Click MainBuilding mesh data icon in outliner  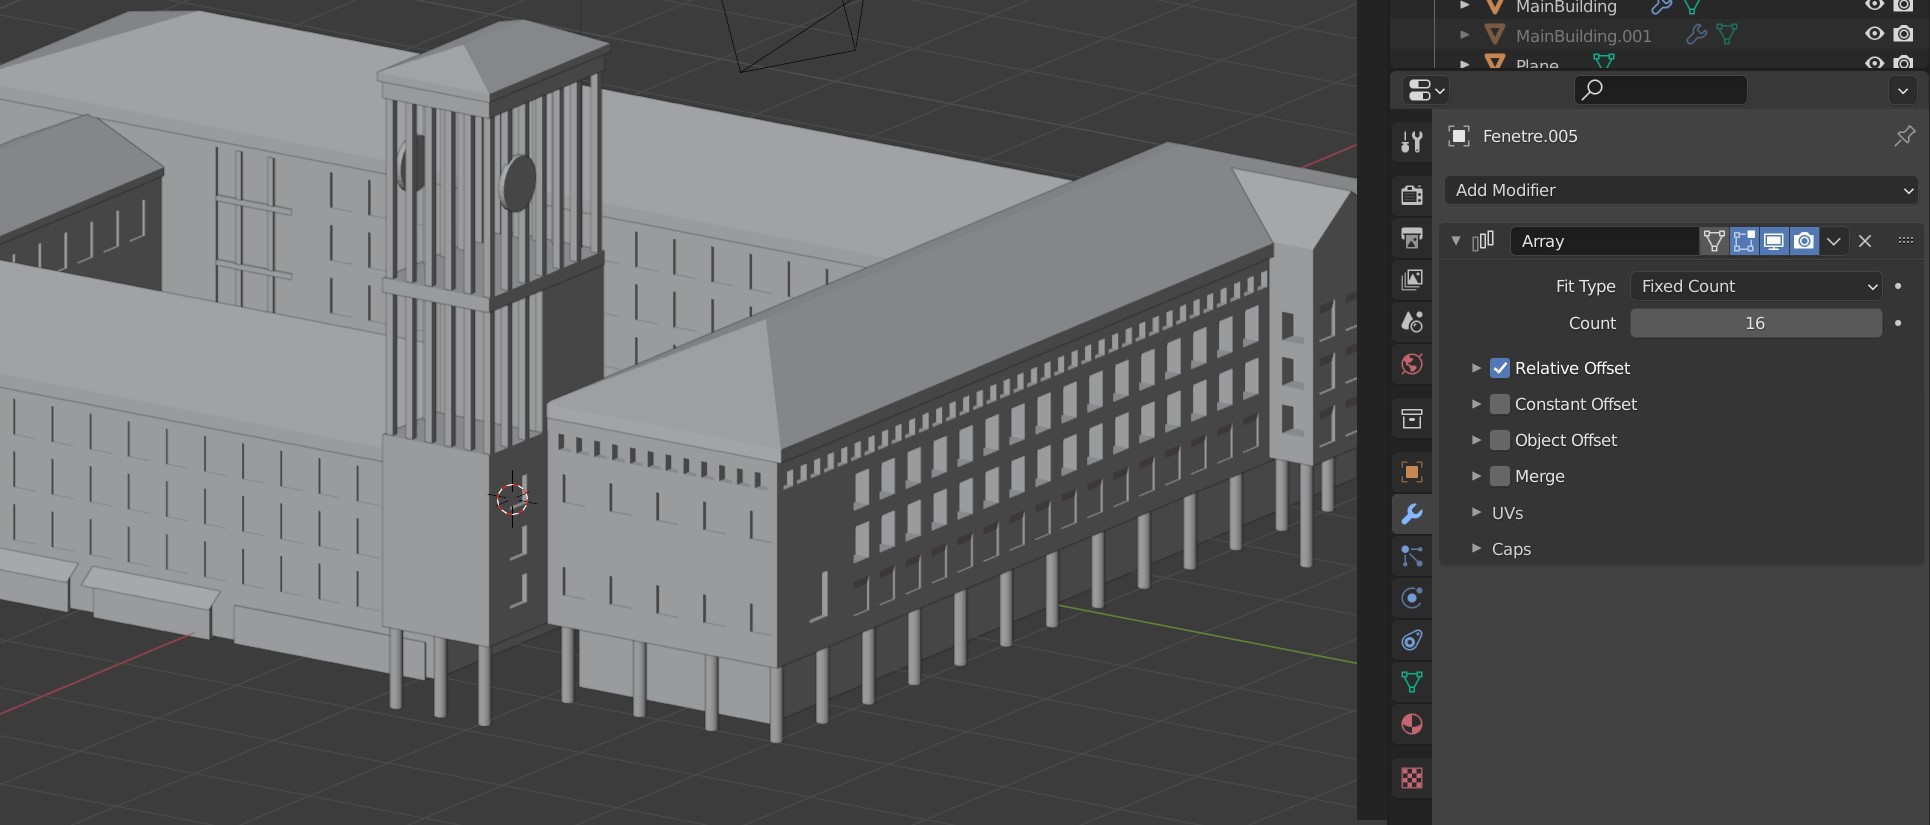pyautogui.click(x=1692, y=7)
